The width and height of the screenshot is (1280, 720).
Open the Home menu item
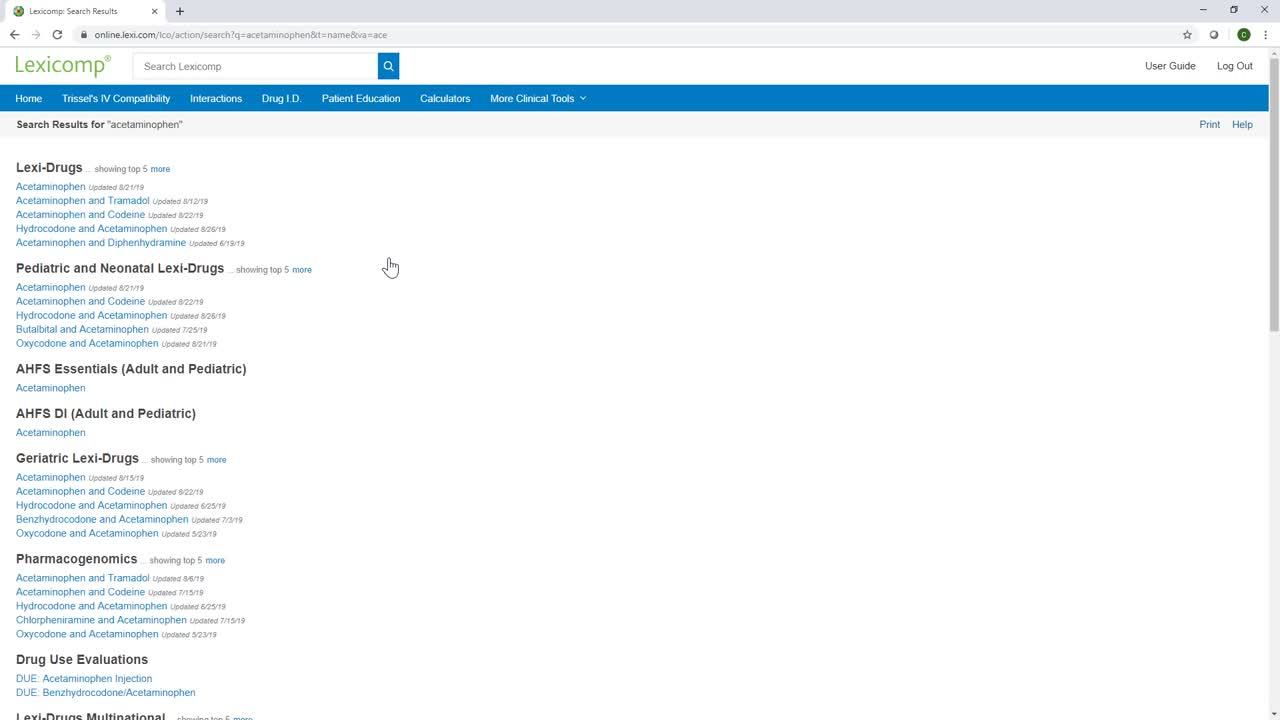tap(29, 98)
